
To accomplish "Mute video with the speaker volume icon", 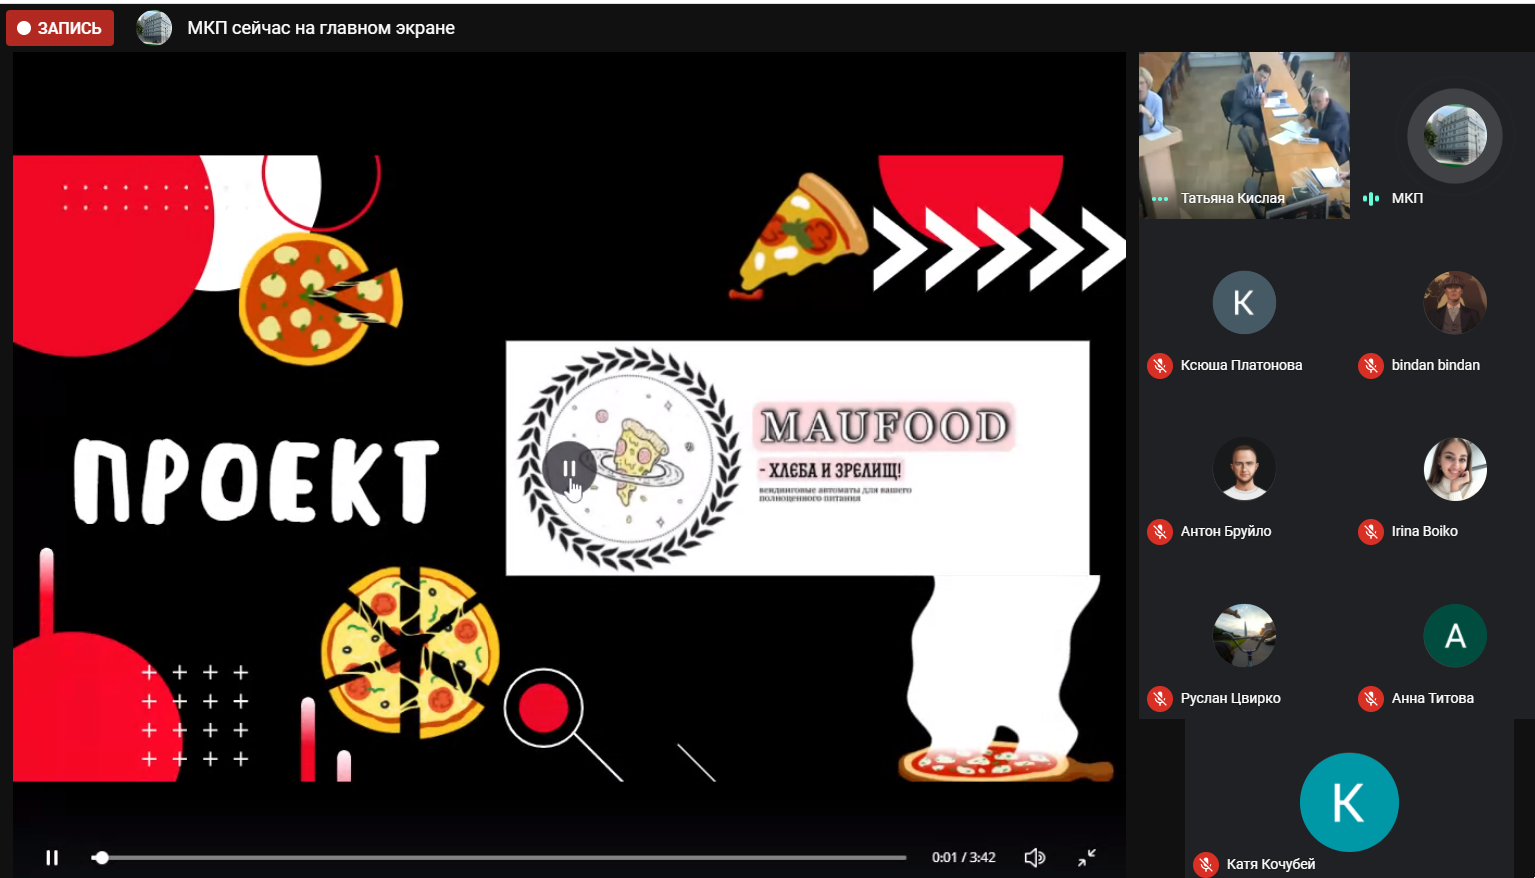I will [1035, 857].
